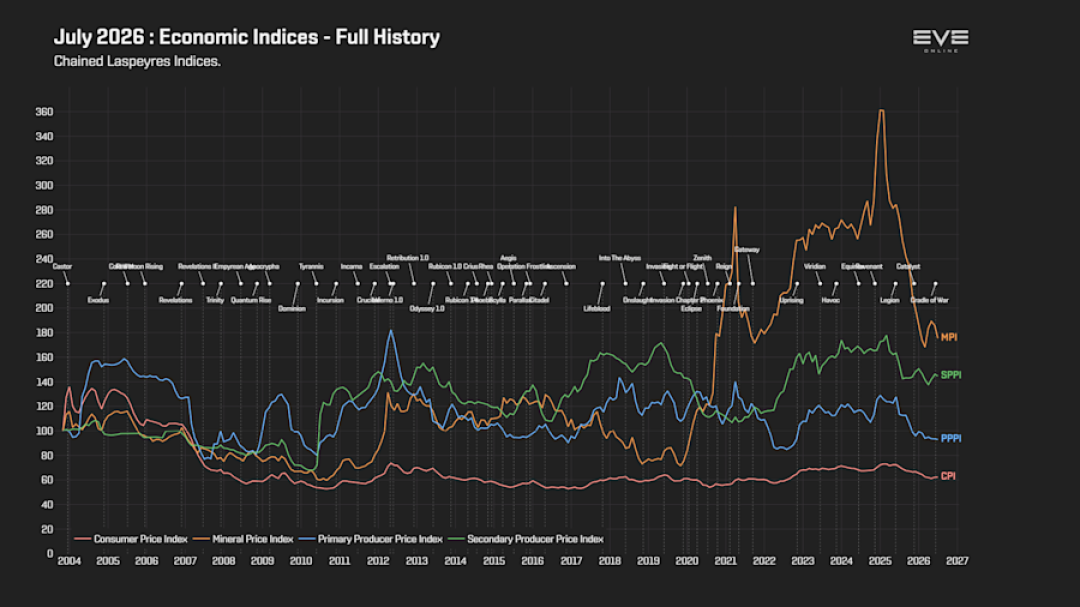The height and width of the screenshot is (607, 1080).
Task: Click the Castor expansion marker label
Action: click(62, 267)
